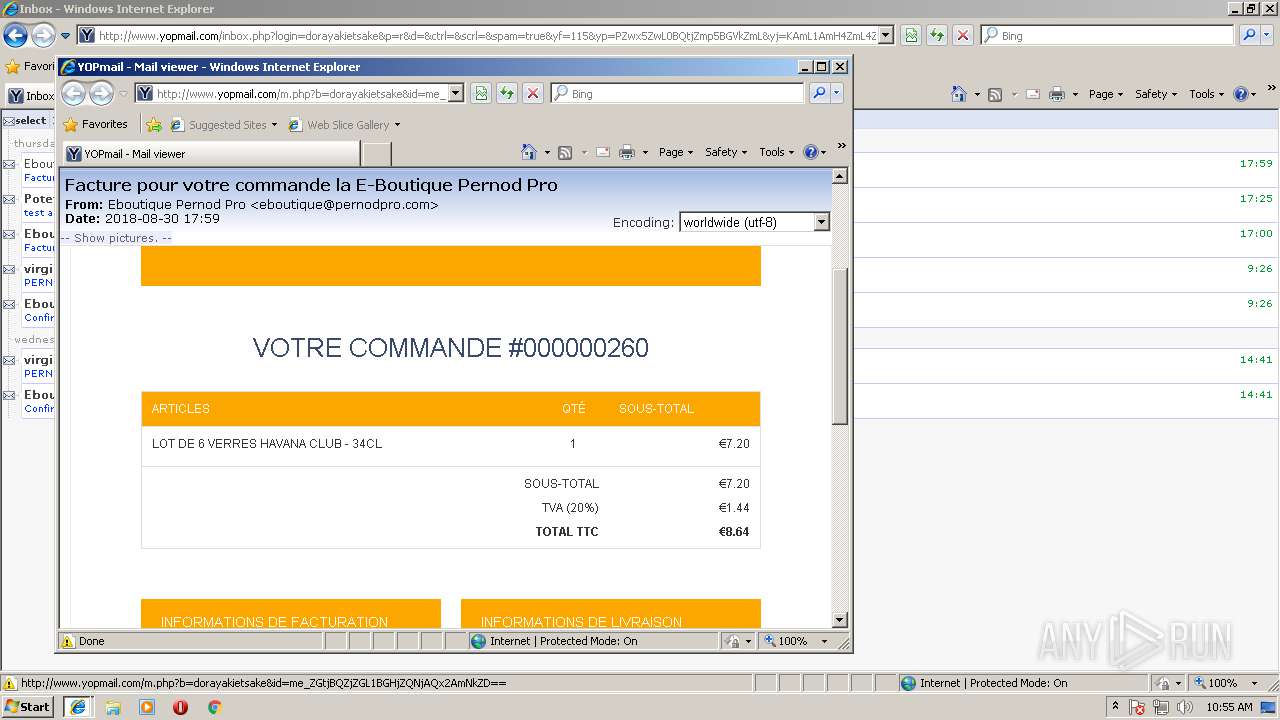The height and width of the screenshot is (720, 1280).
Task: Open Chrome from the taskbar
Action: click(x=214, y=707)
